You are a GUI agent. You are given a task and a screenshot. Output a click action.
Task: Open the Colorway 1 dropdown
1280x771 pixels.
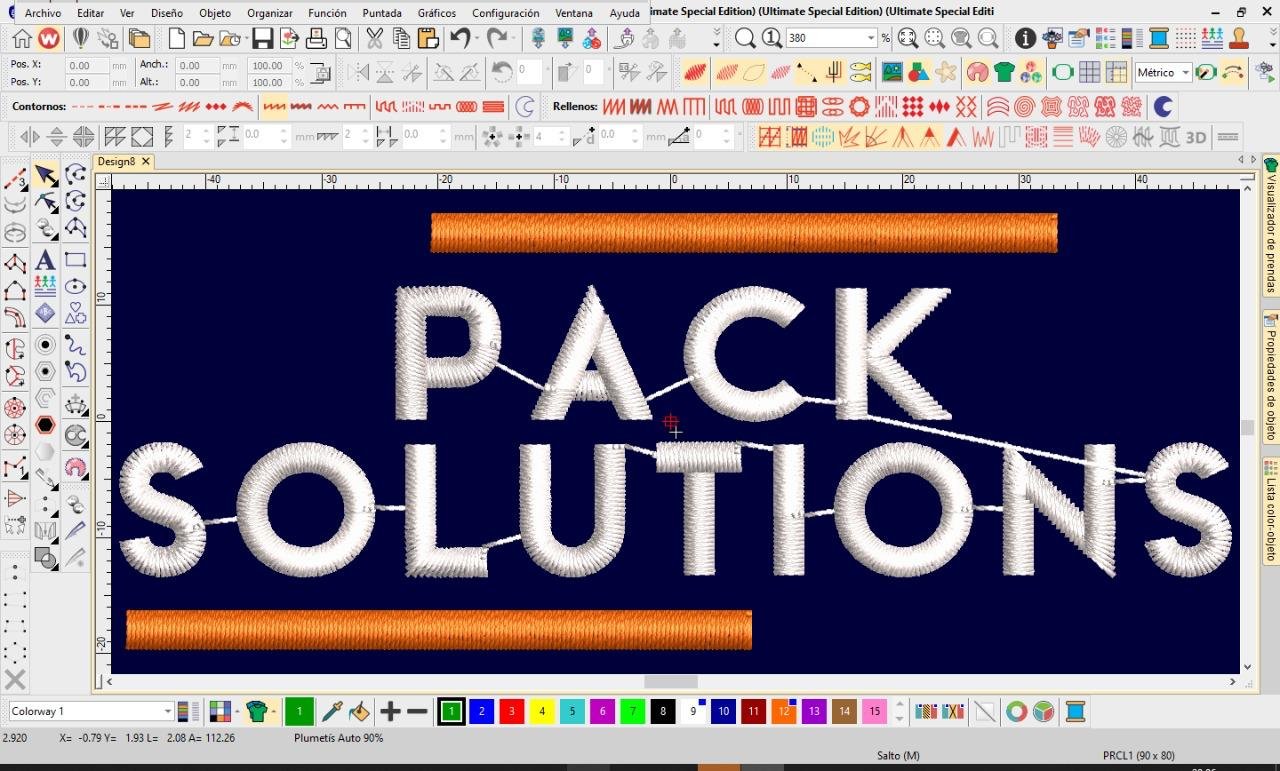(x=167, y=712)
